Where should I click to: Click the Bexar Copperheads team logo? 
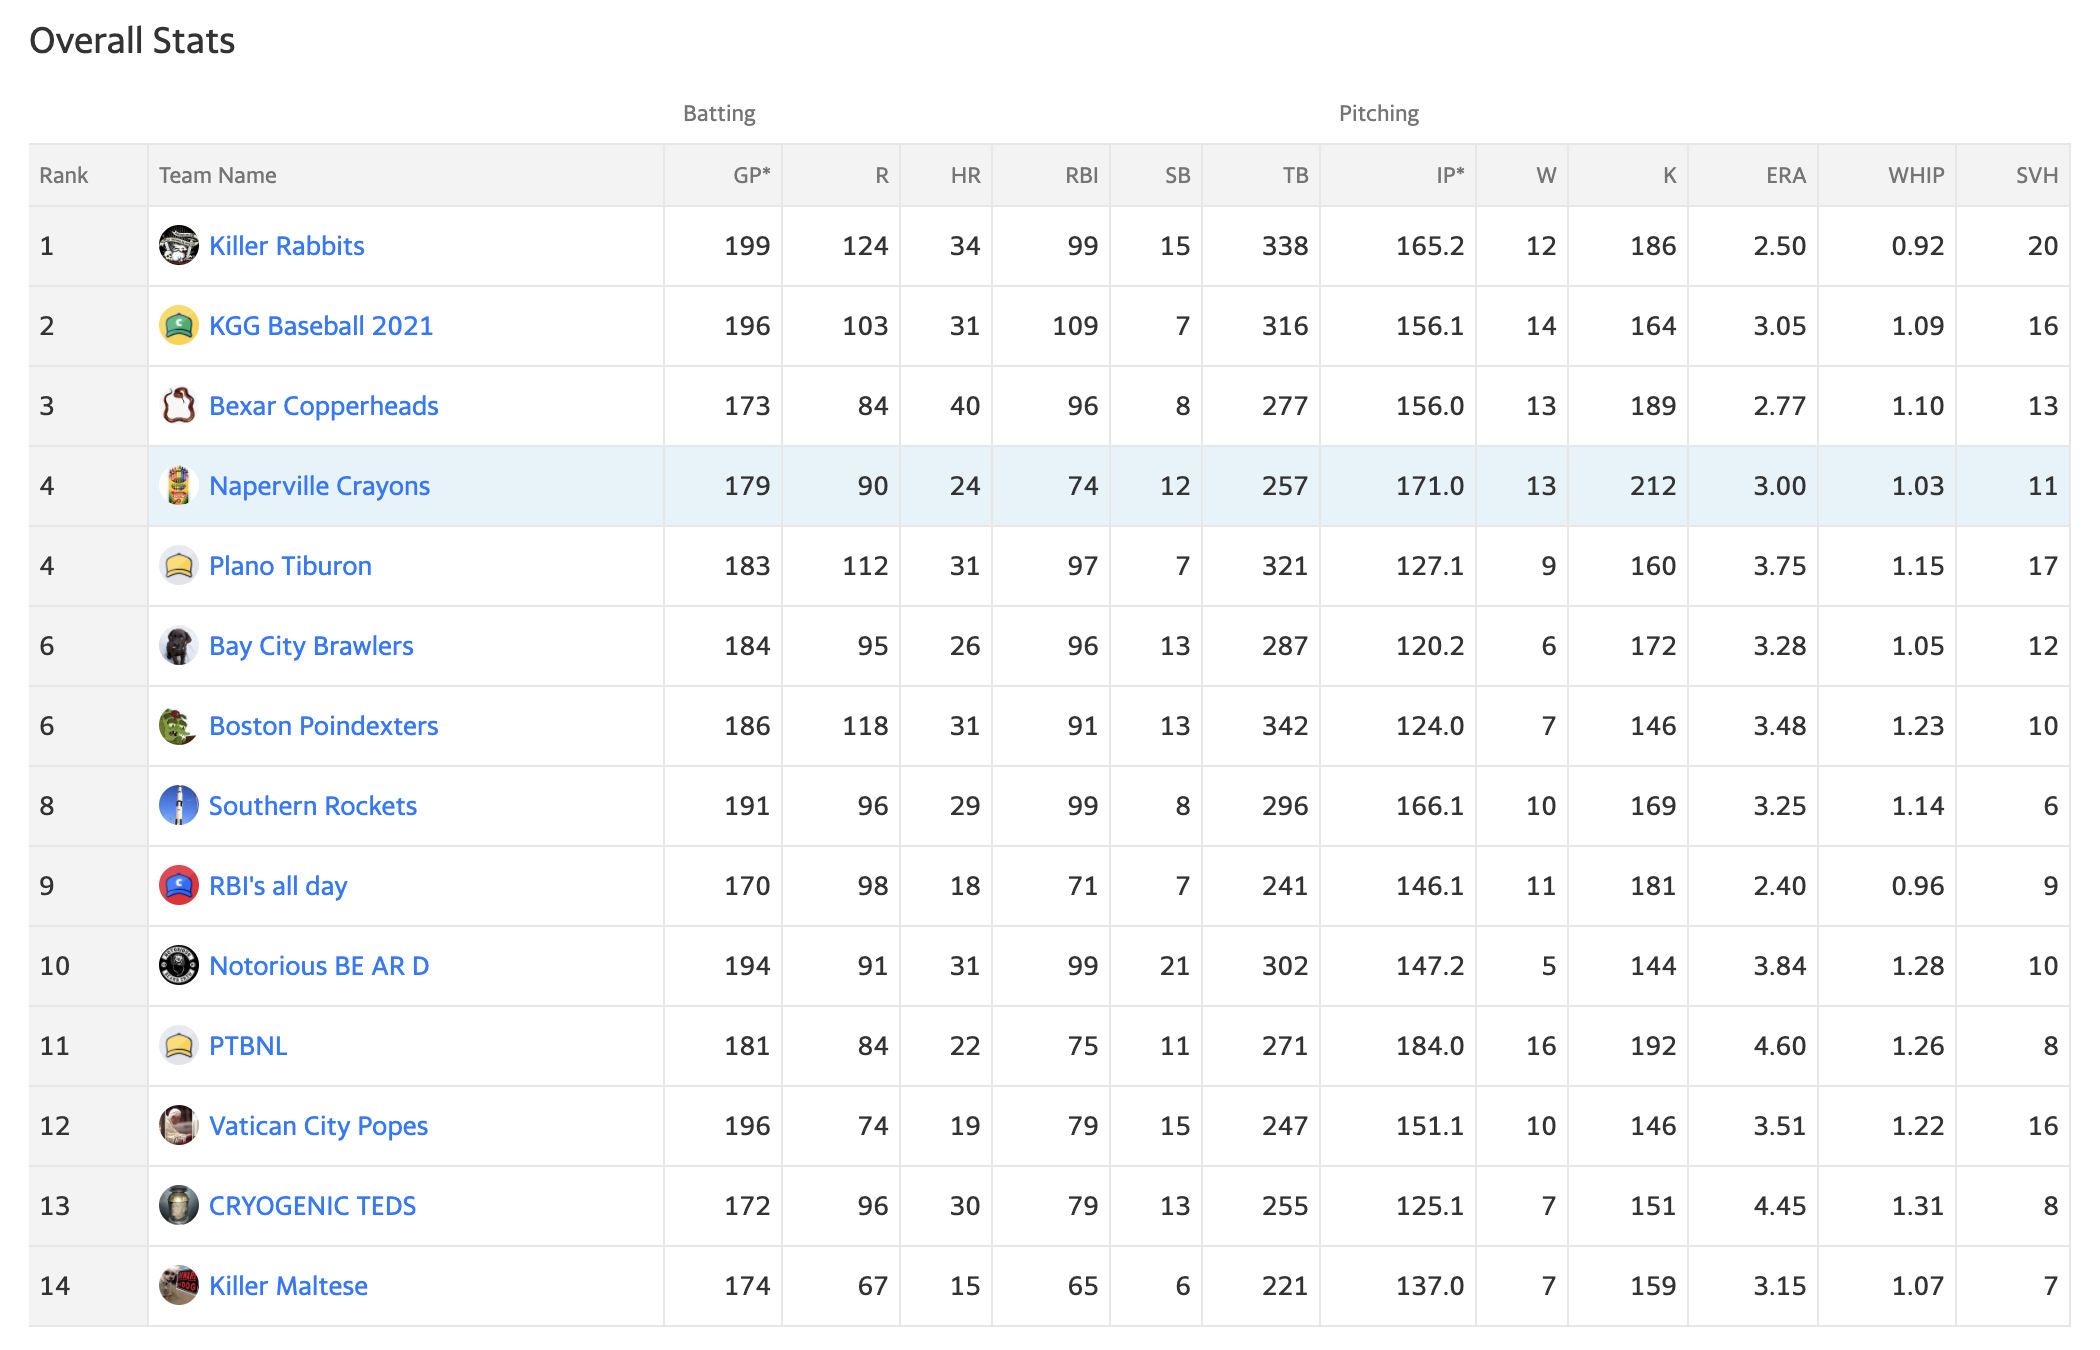tap(178, 405)
